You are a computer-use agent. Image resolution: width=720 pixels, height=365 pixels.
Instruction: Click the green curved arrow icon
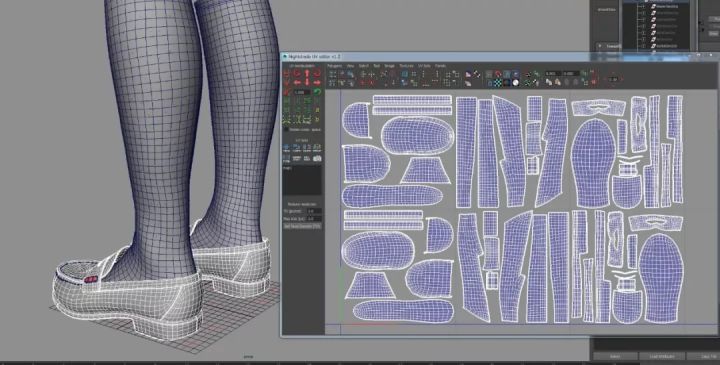(x=317, y=91)
